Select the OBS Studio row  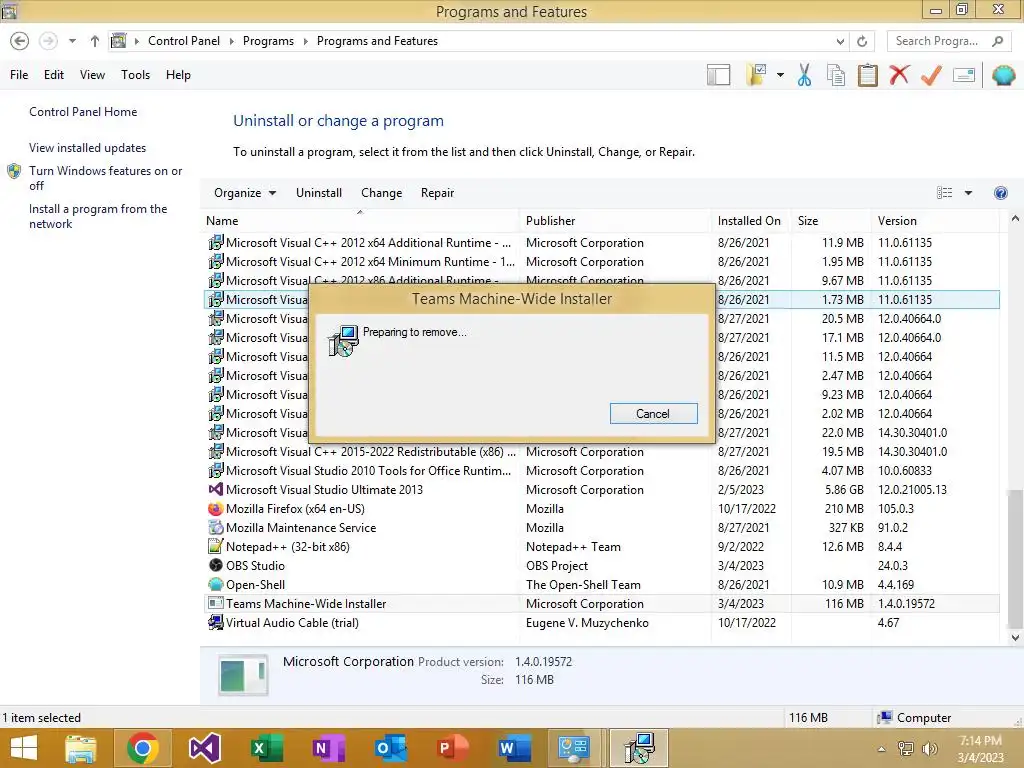point(600,566)
